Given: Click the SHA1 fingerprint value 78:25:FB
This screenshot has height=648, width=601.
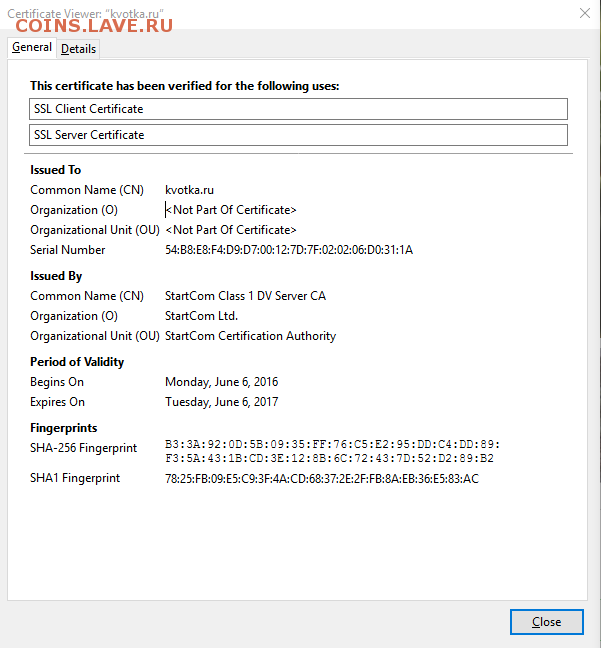Looking at the screenshot, I should point(322,479).
